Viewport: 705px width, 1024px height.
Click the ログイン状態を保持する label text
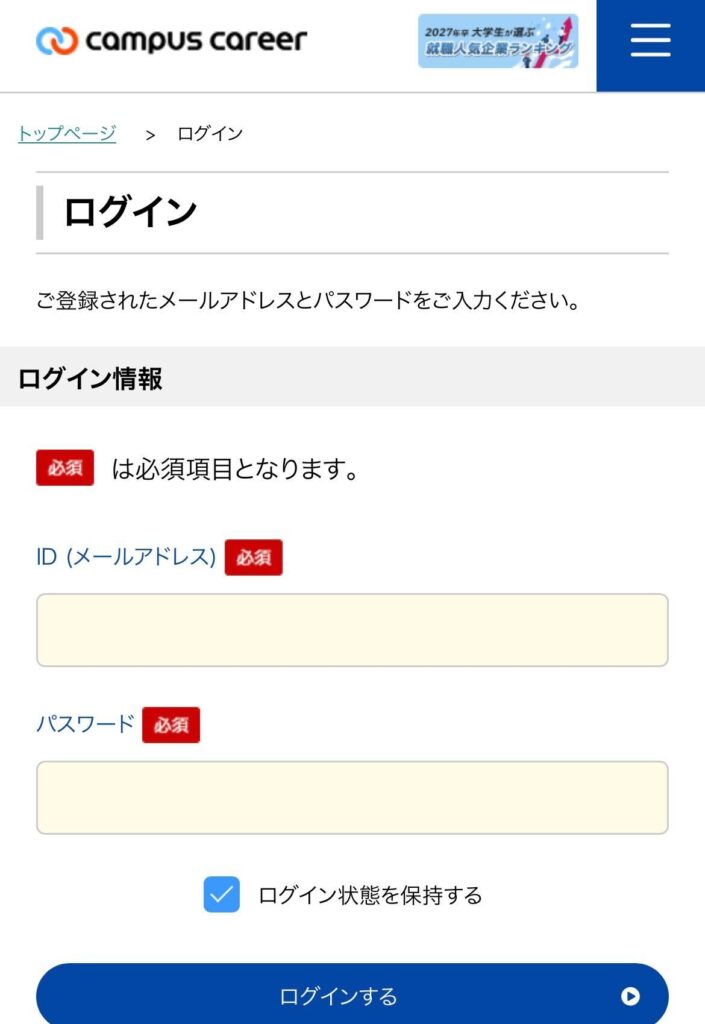point(370,895)
